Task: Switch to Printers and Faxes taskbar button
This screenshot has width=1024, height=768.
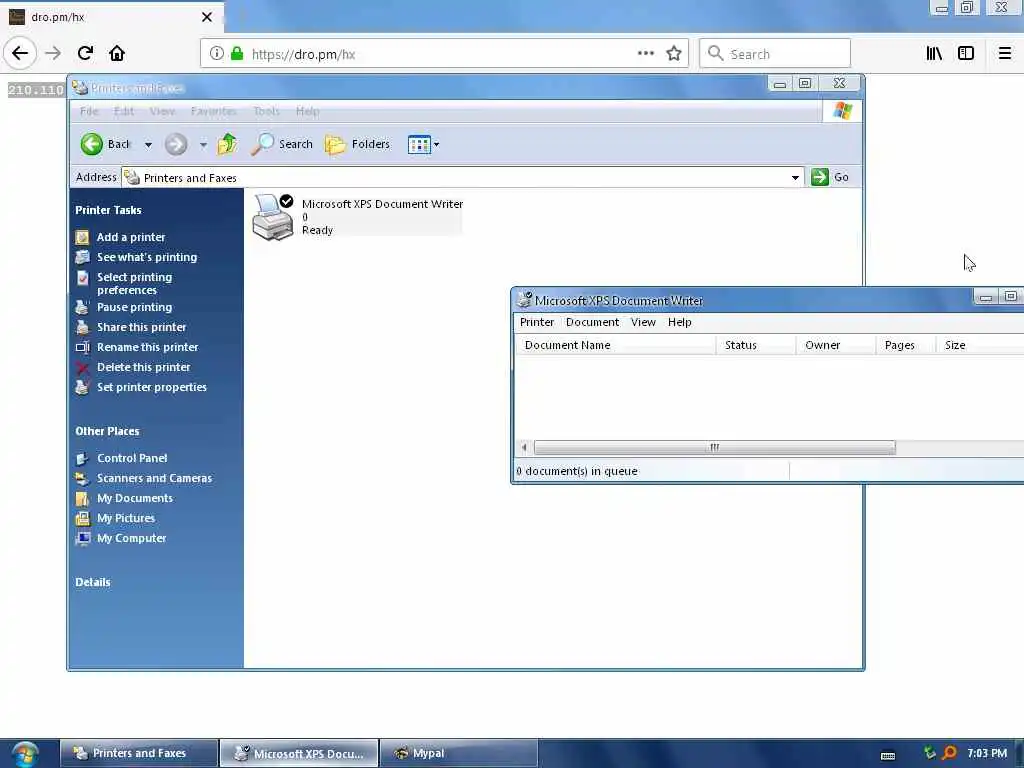Action: pos(139,753)
